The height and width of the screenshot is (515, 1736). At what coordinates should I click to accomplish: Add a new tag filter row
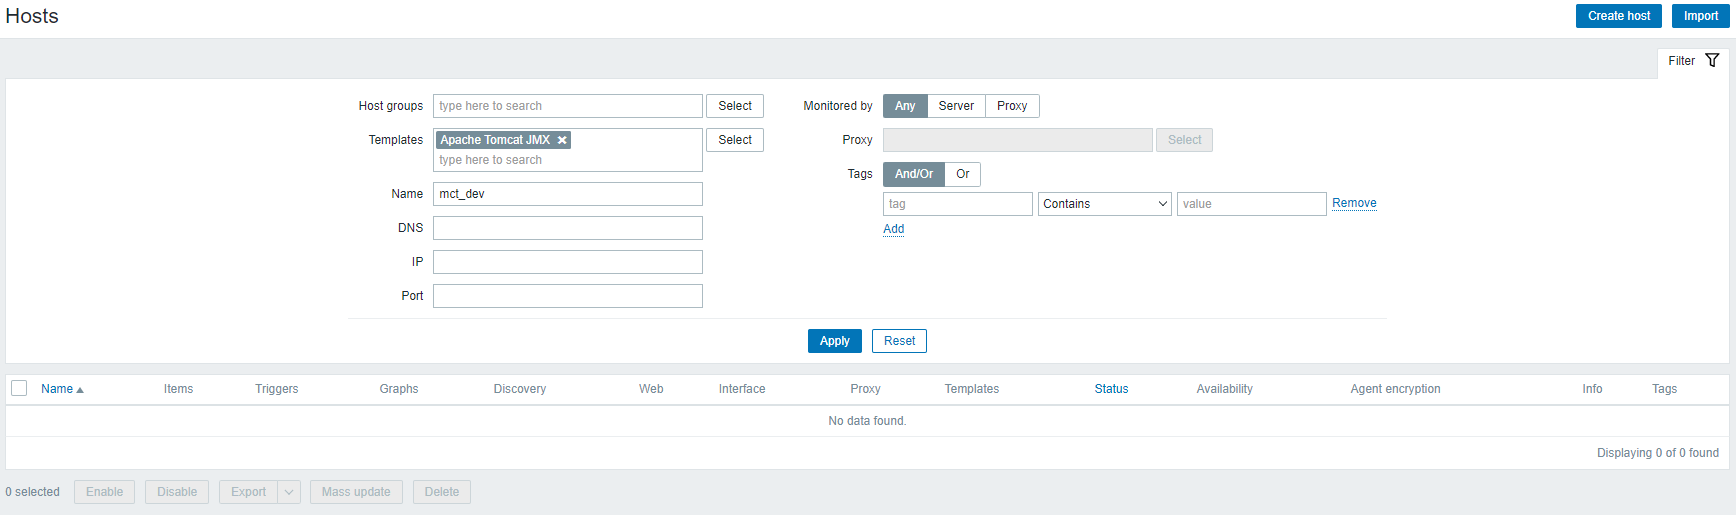(x=894, y=229)
